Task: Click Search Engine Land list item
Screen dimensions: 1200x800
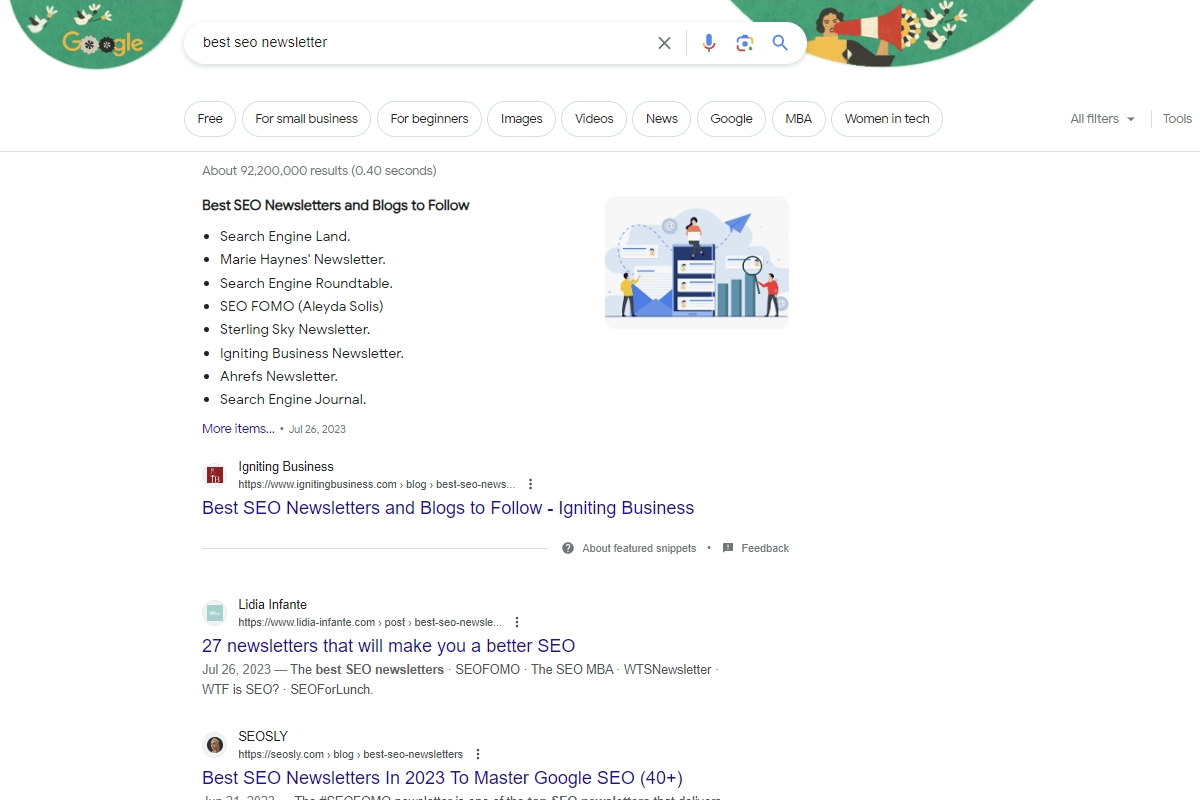Action: pos(285,236)
